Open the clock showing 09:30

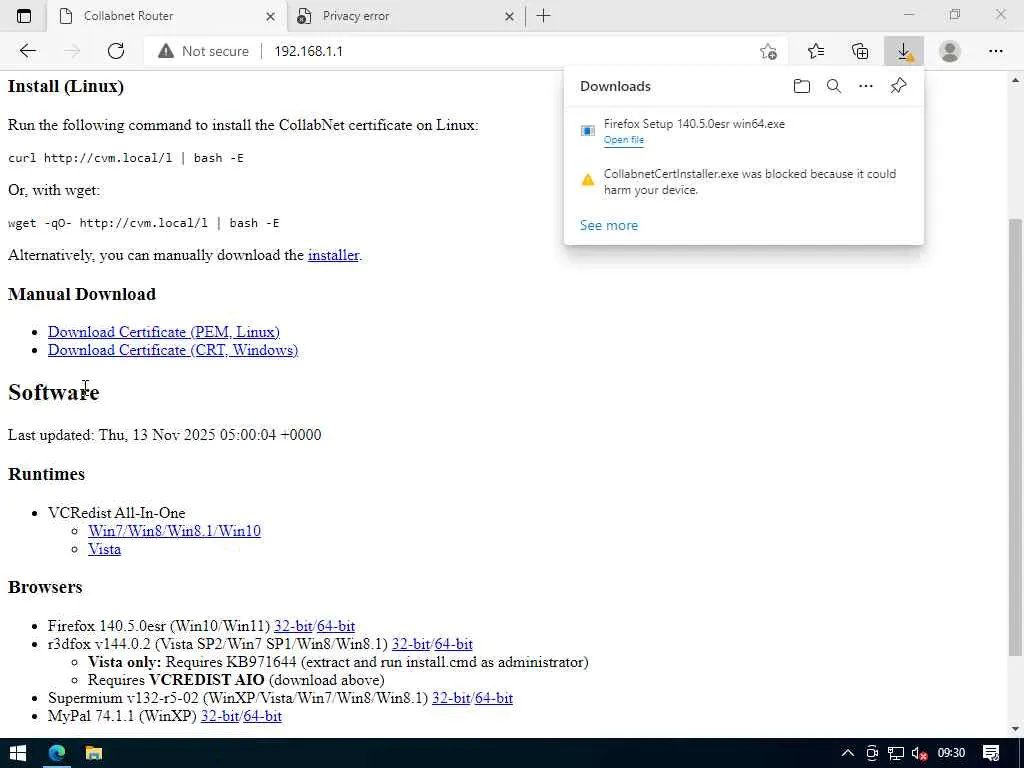[951, 753]
